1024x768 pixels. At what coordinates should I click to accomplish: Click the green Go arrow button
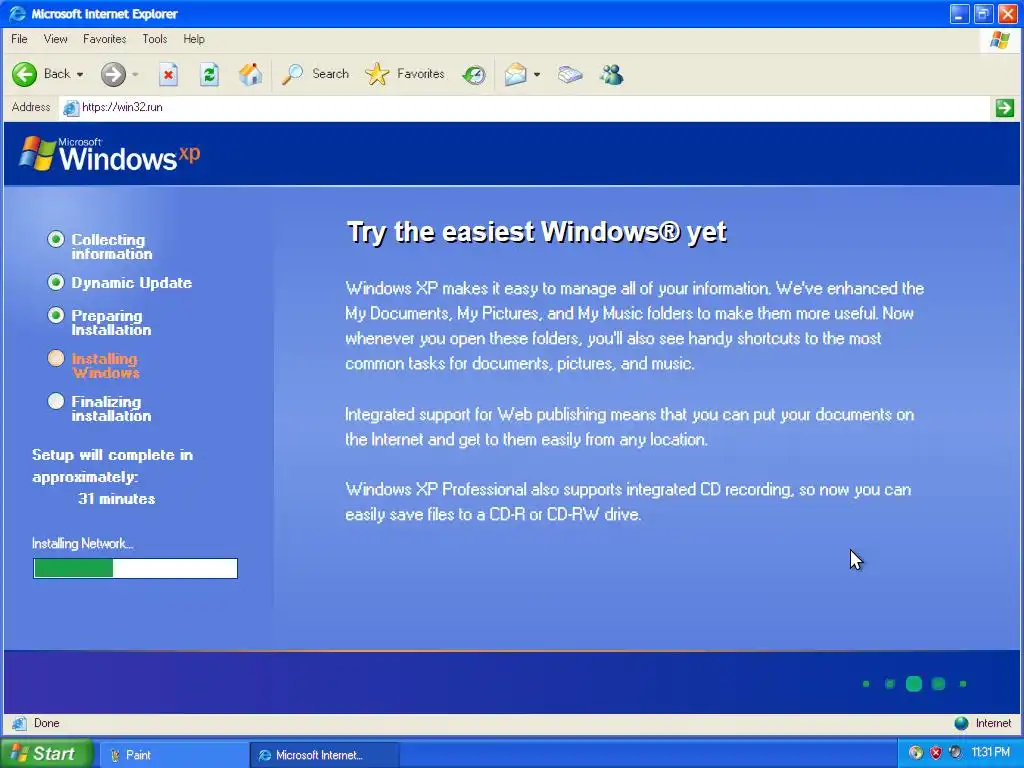1005,108
